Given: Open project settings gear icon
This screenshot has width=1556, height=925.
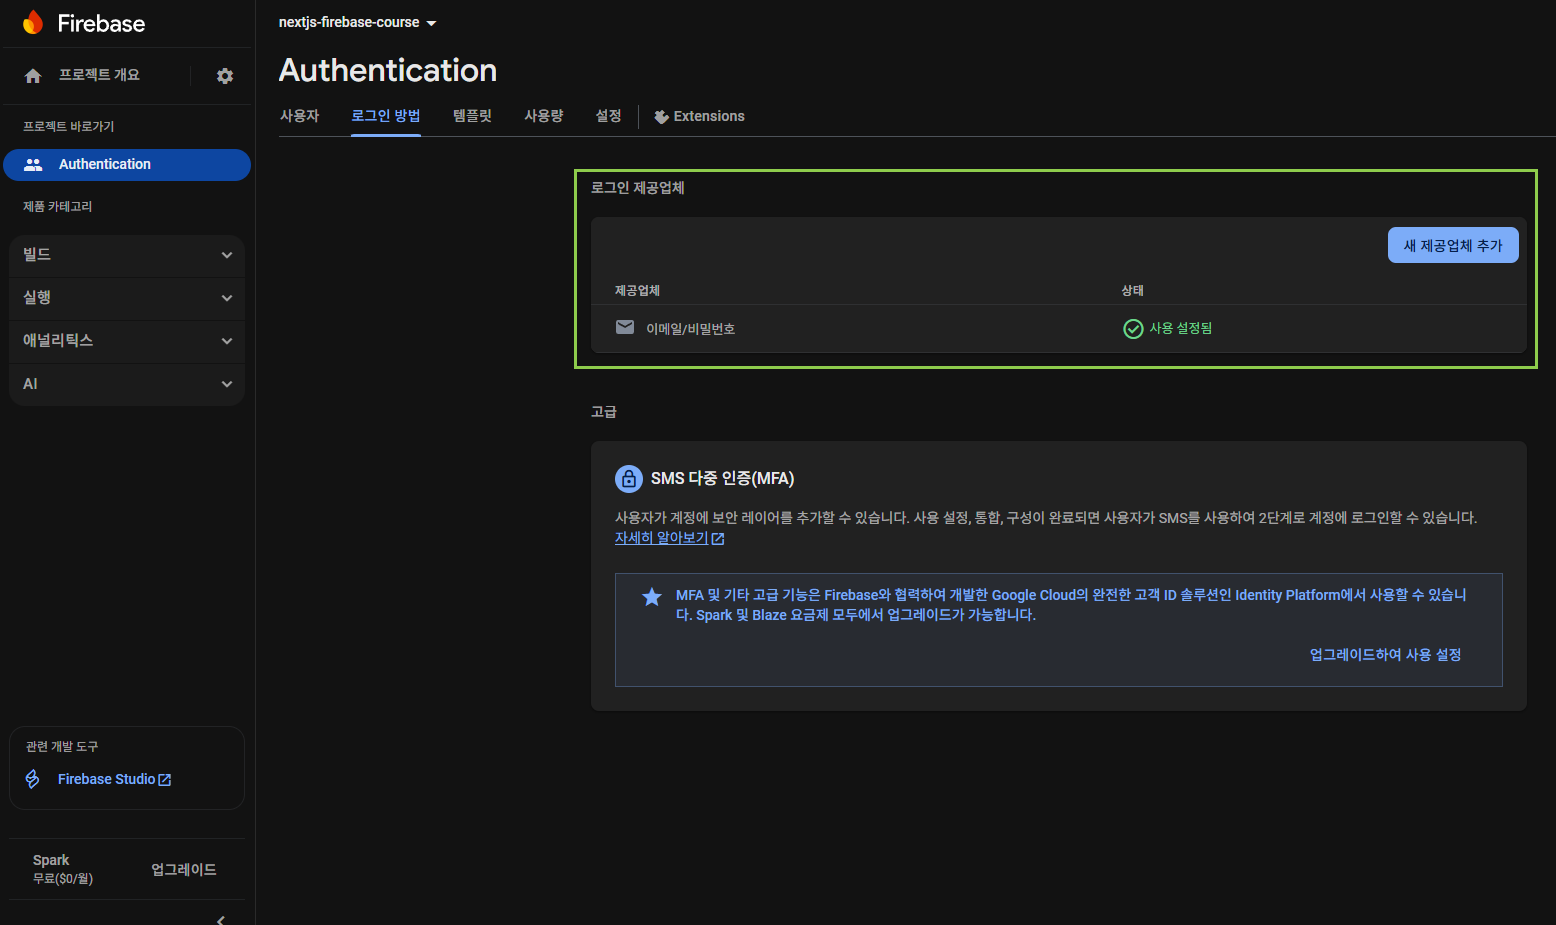Looking at the screenshot, I should (225, 76).
